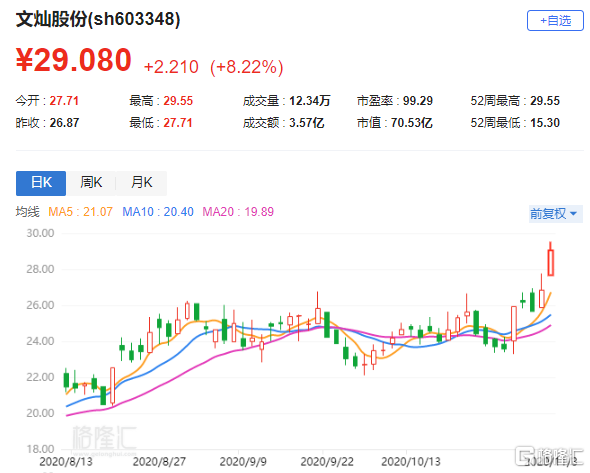Click the 2020/9/22 date axis label
The height and width of the screenshot is (473, 590).
(x=327, y=462)
